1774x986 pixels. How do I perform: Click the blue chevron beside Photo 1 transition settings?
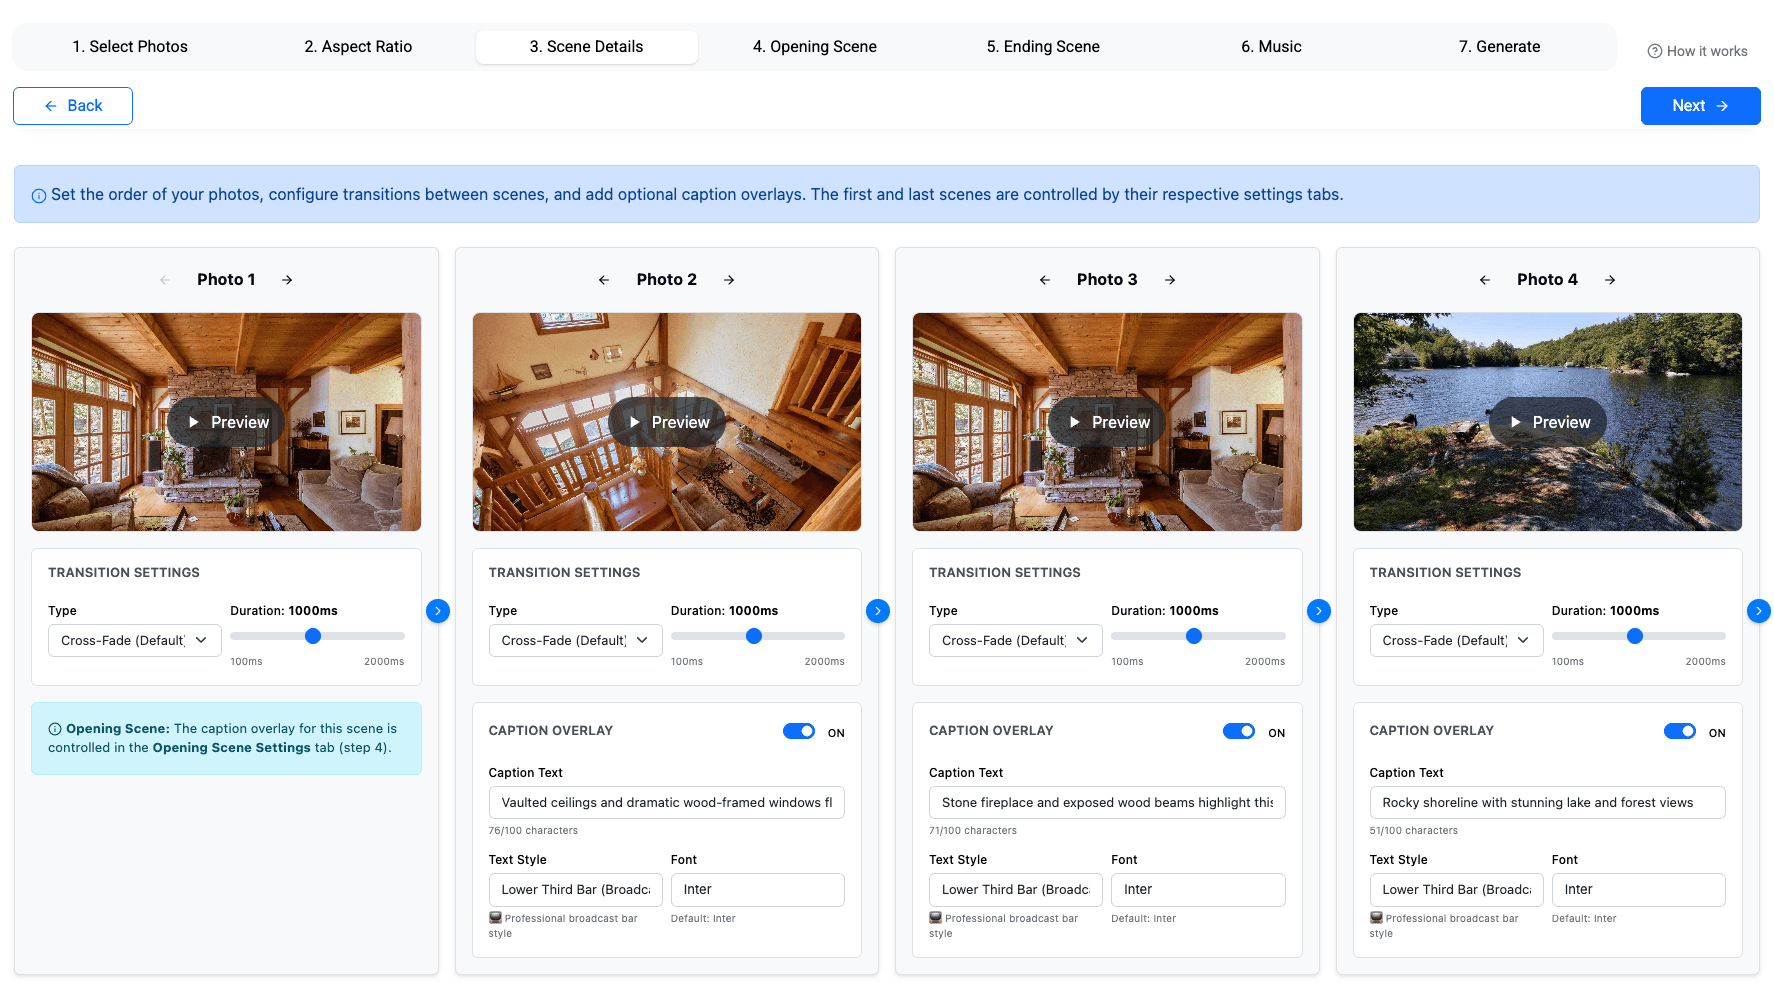click(x=438, y=610)
